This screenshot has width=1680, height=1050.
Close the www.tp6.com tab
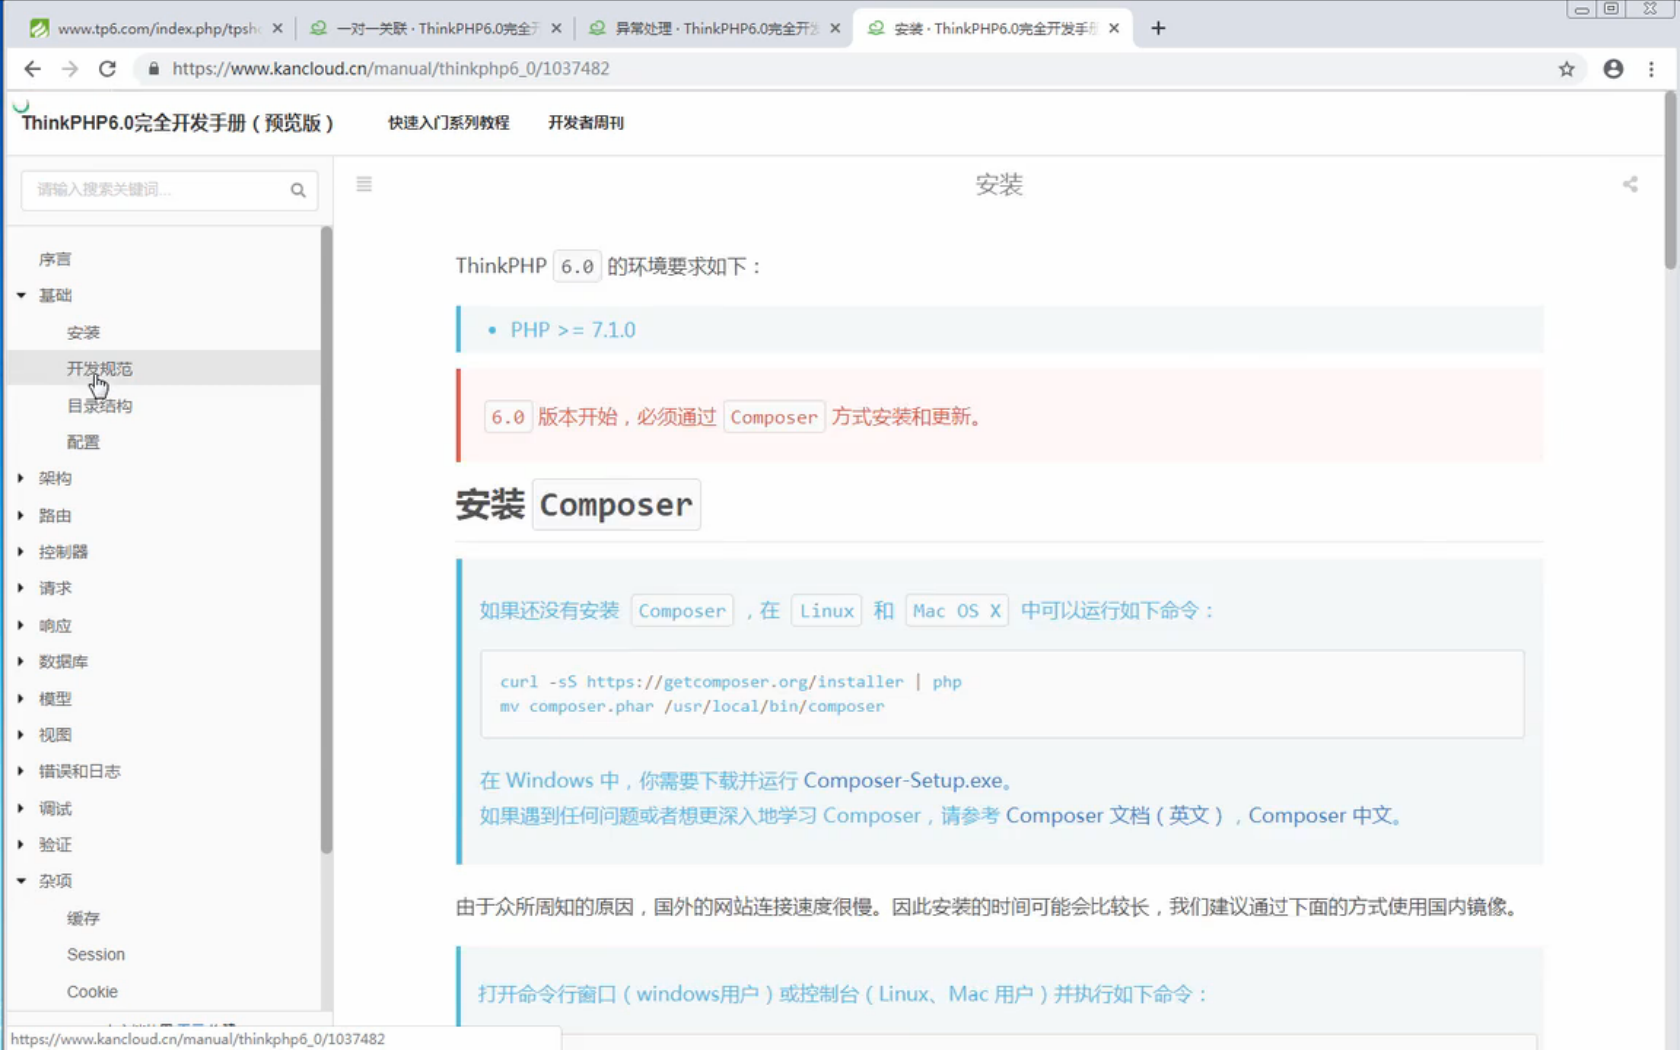(x=277, y=28)
